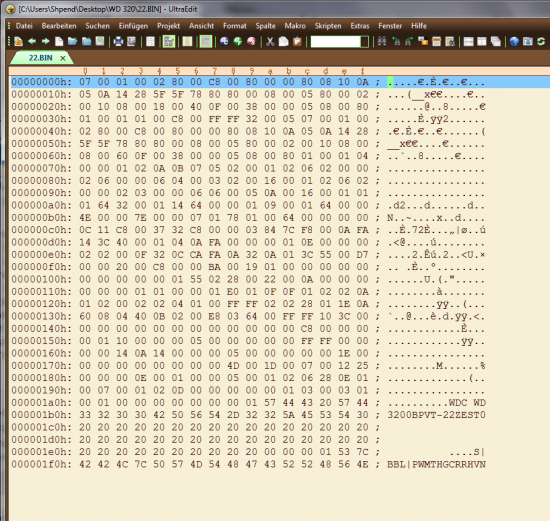Open the Format menu
Image resolution: width=550 pixels, height=521 pixels.
click(x=235, y=26)
